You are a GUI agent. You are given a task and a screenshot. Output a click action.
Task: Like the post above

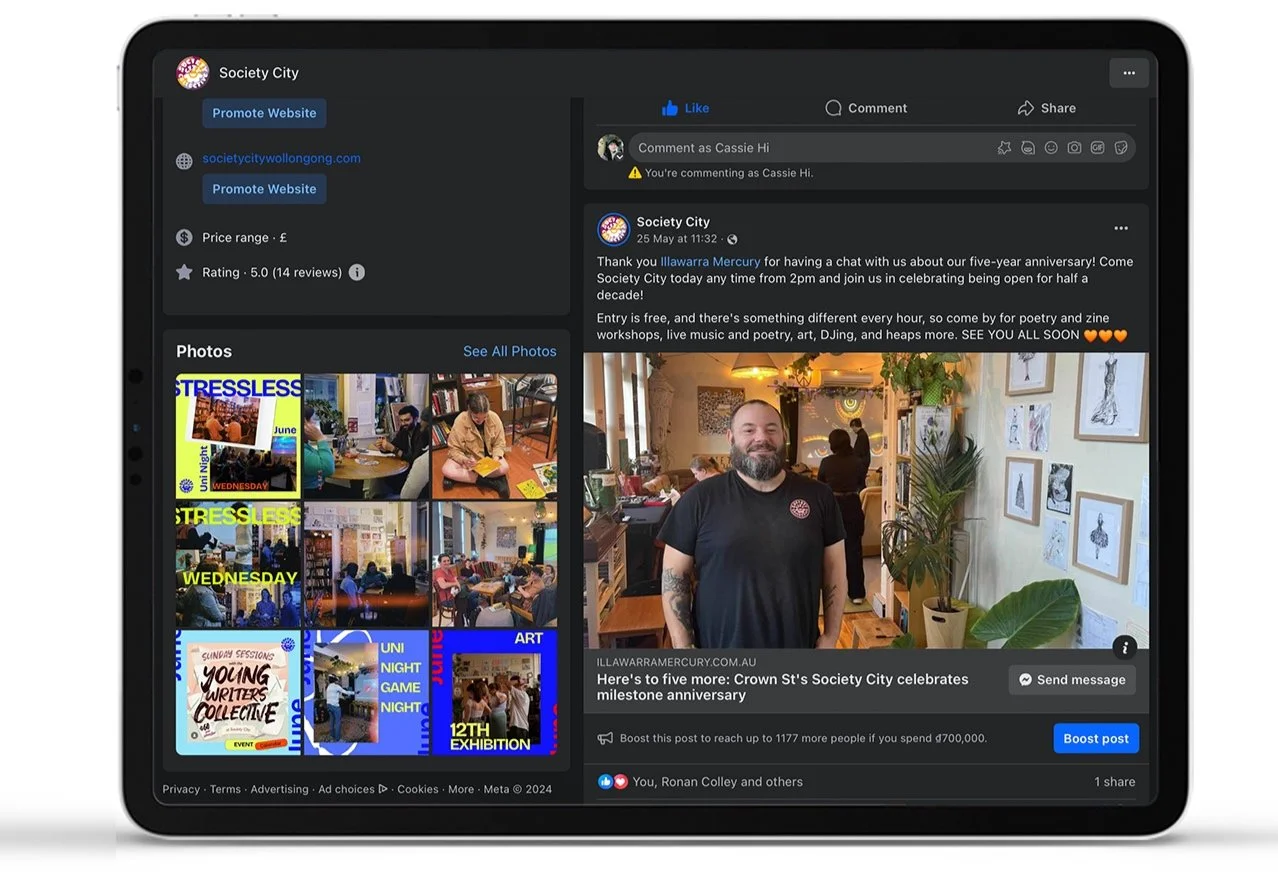685,108
